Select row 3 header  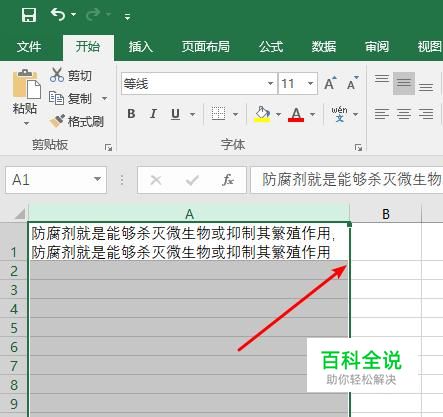(14, 290)
